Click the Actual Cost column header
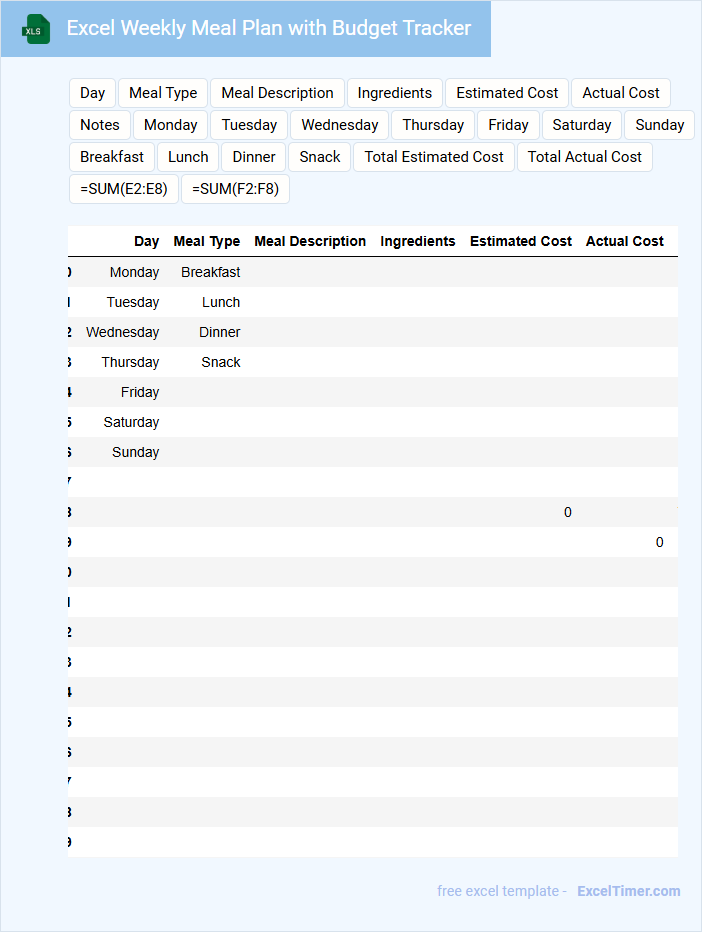Viewport: 702px width, 932px height. (625, 241)
